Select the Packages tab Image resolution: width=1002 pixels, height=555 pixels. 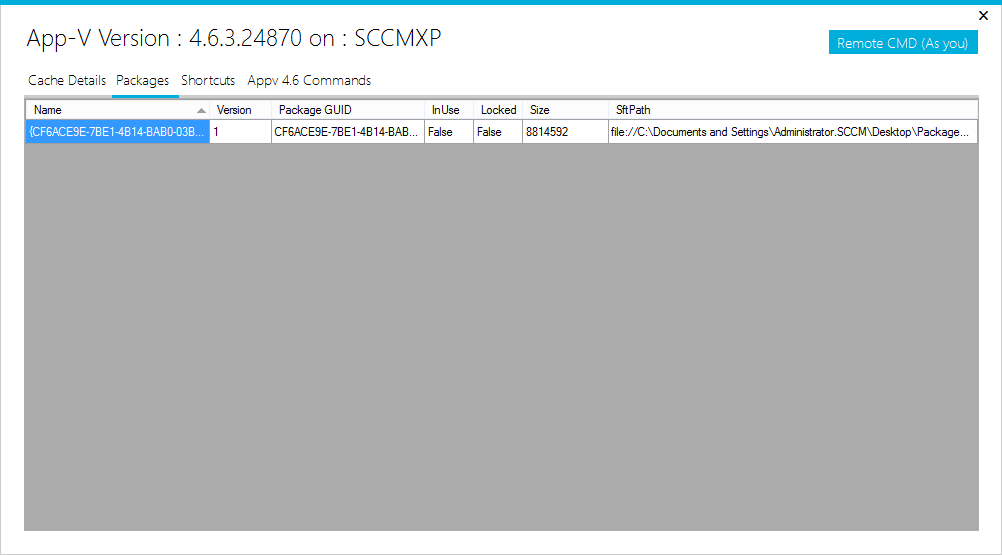tap(143, 80)
